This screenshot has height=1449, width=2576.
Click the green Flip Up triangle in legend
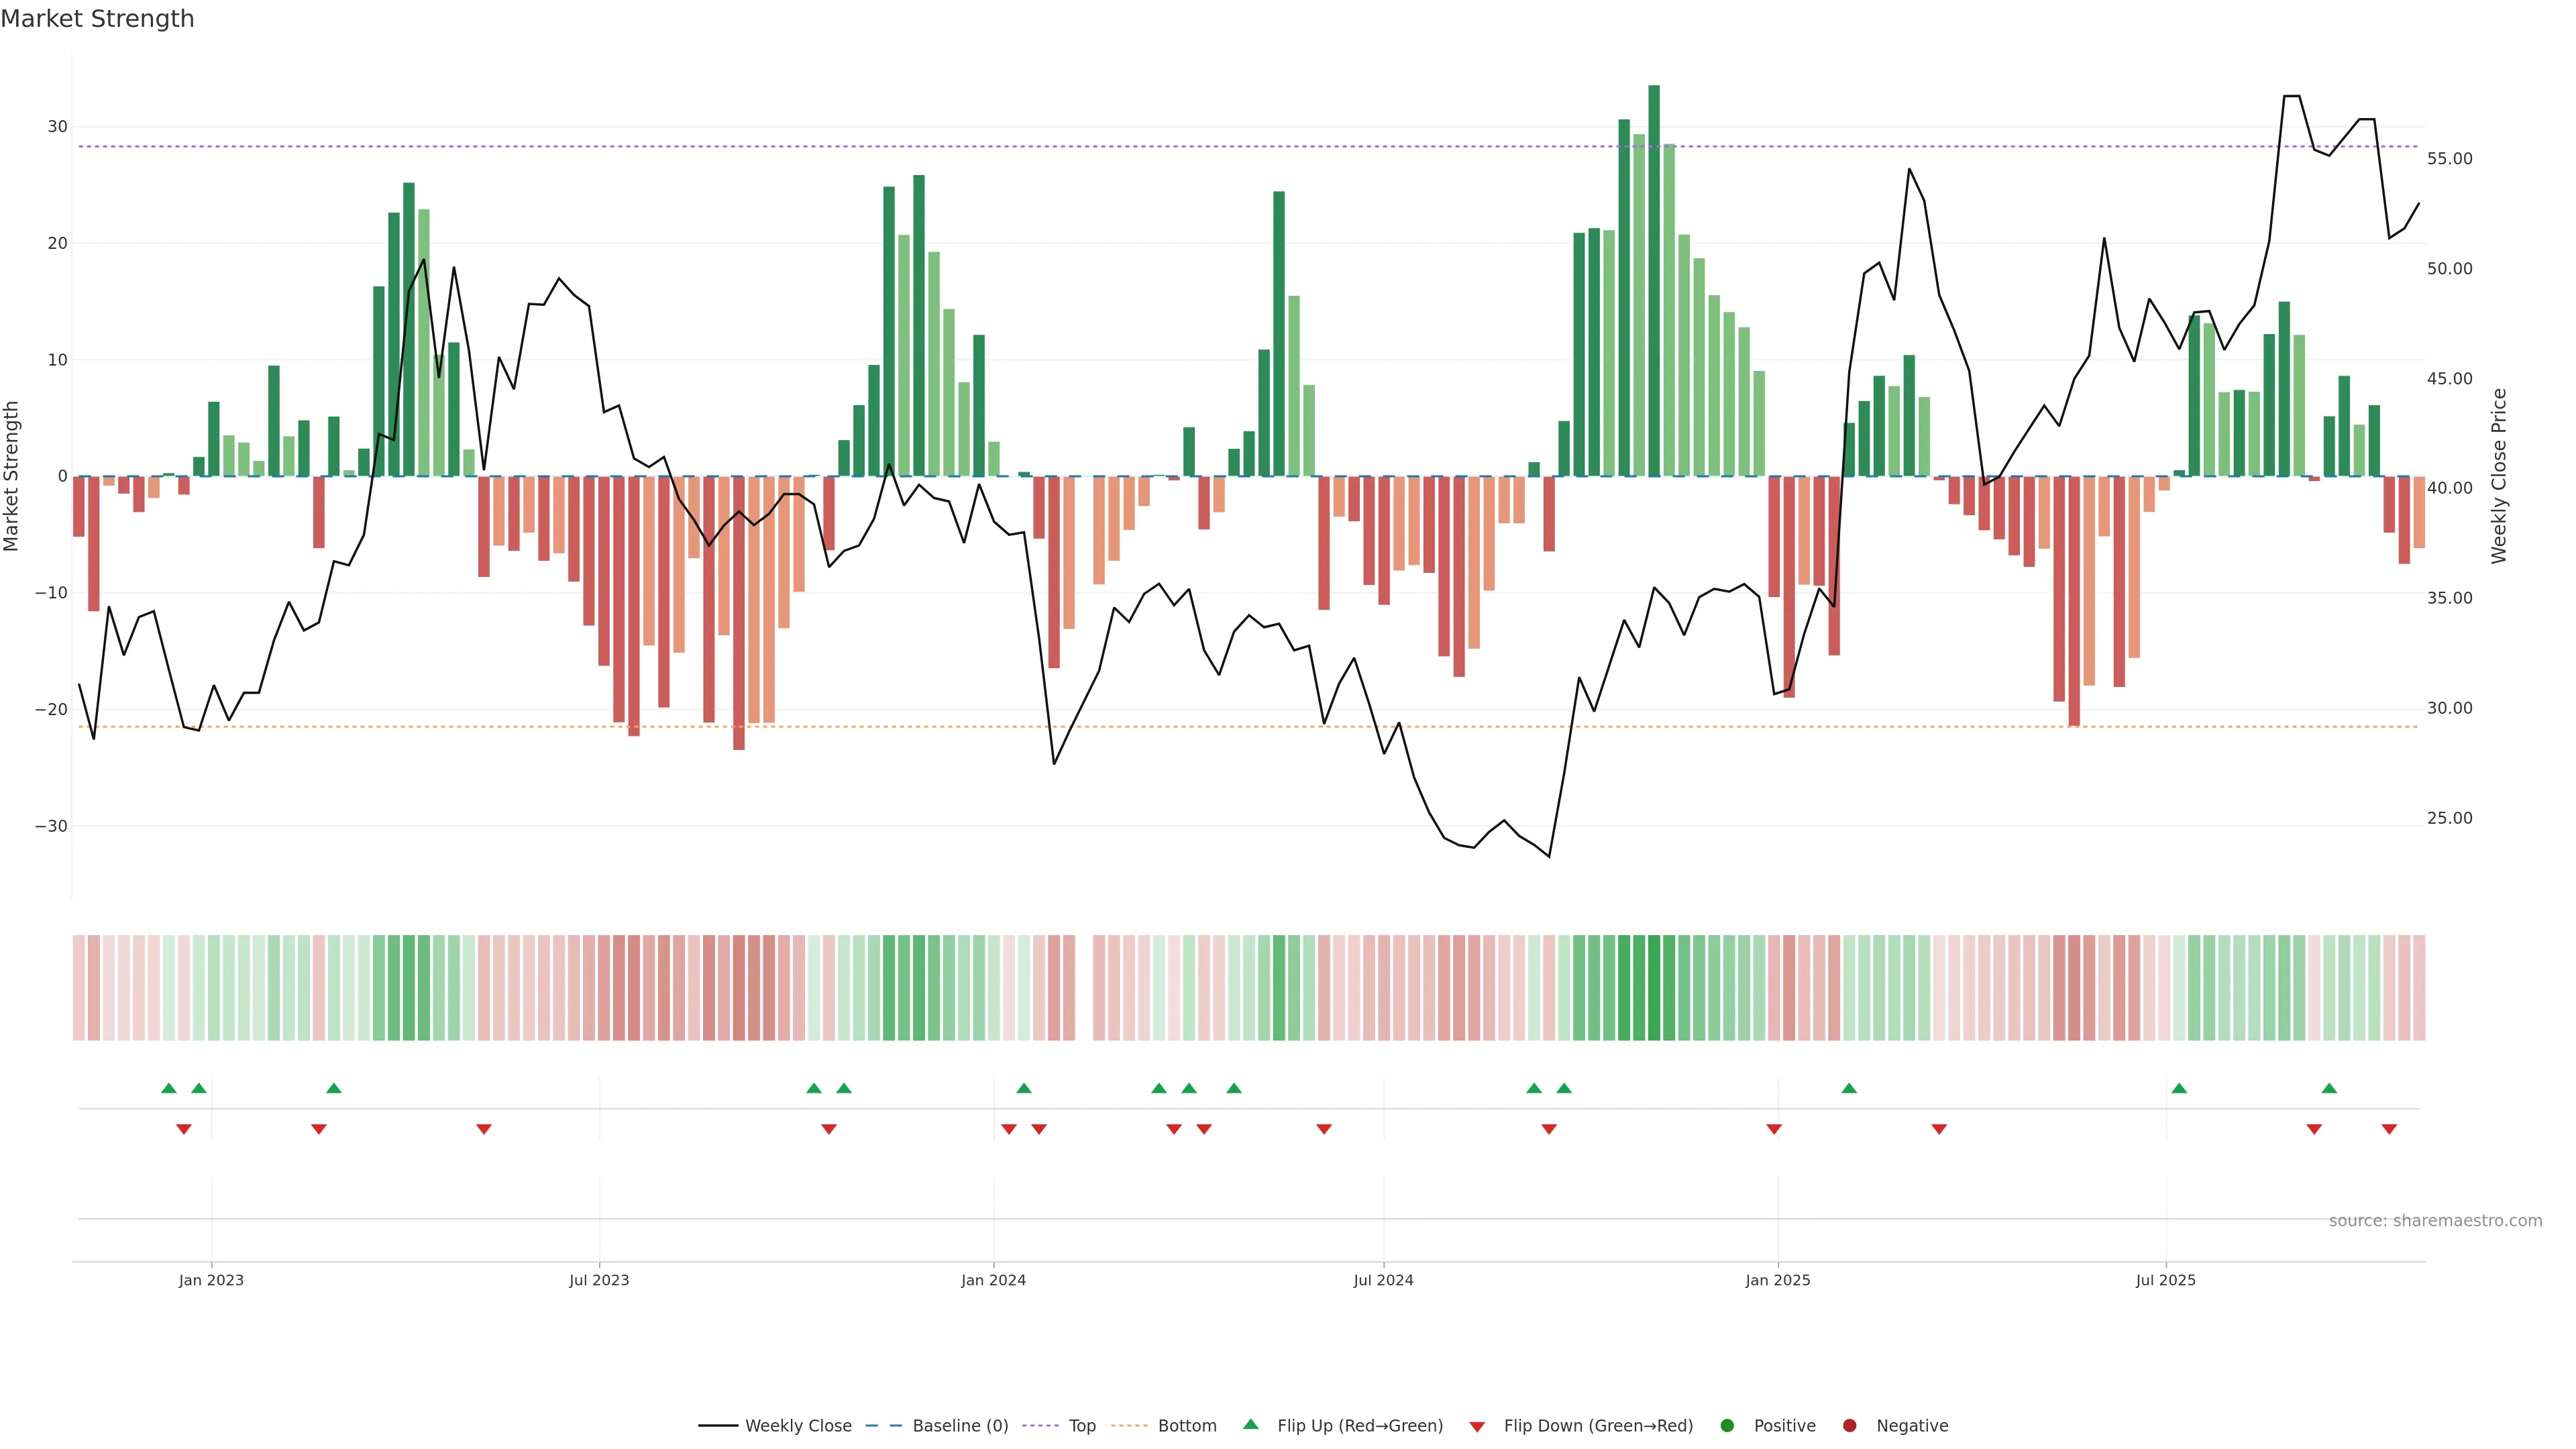[1250, 1424]
